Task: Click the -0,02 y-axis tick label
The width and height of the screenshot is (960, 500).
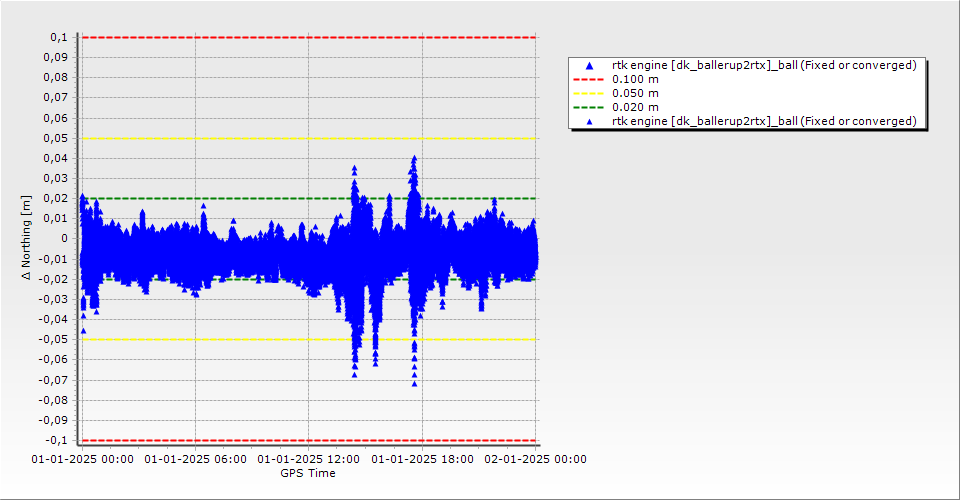Action: point(54,279)
